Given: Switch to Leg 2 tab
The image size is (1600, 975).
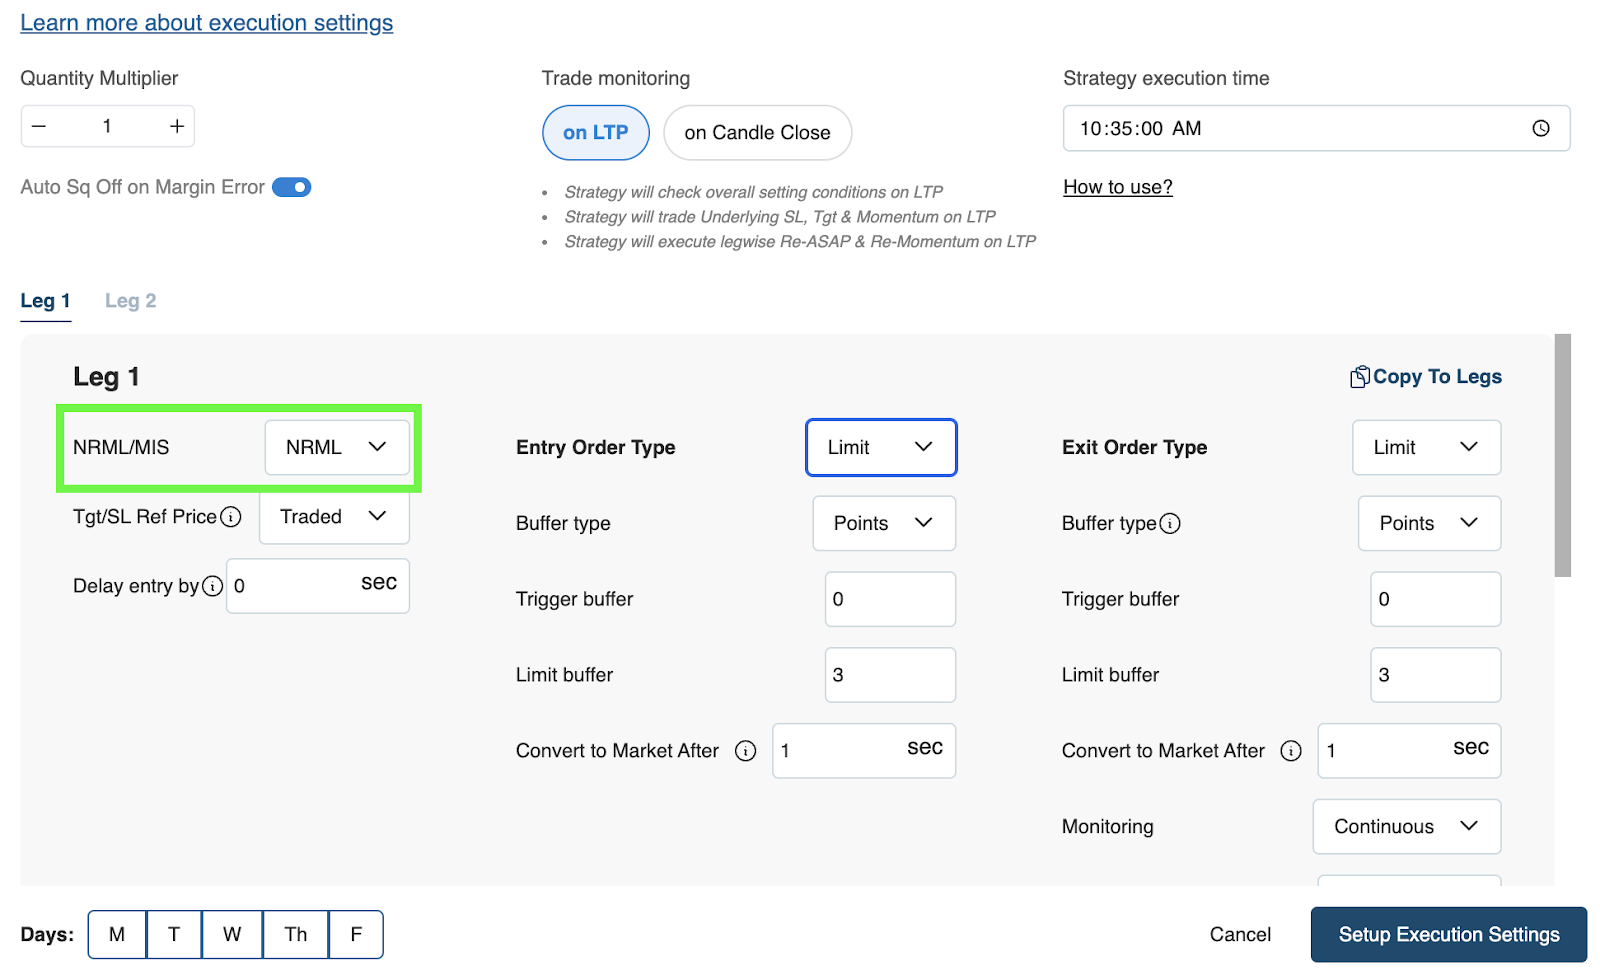Looking at the screenshot, I should point(131,301).
